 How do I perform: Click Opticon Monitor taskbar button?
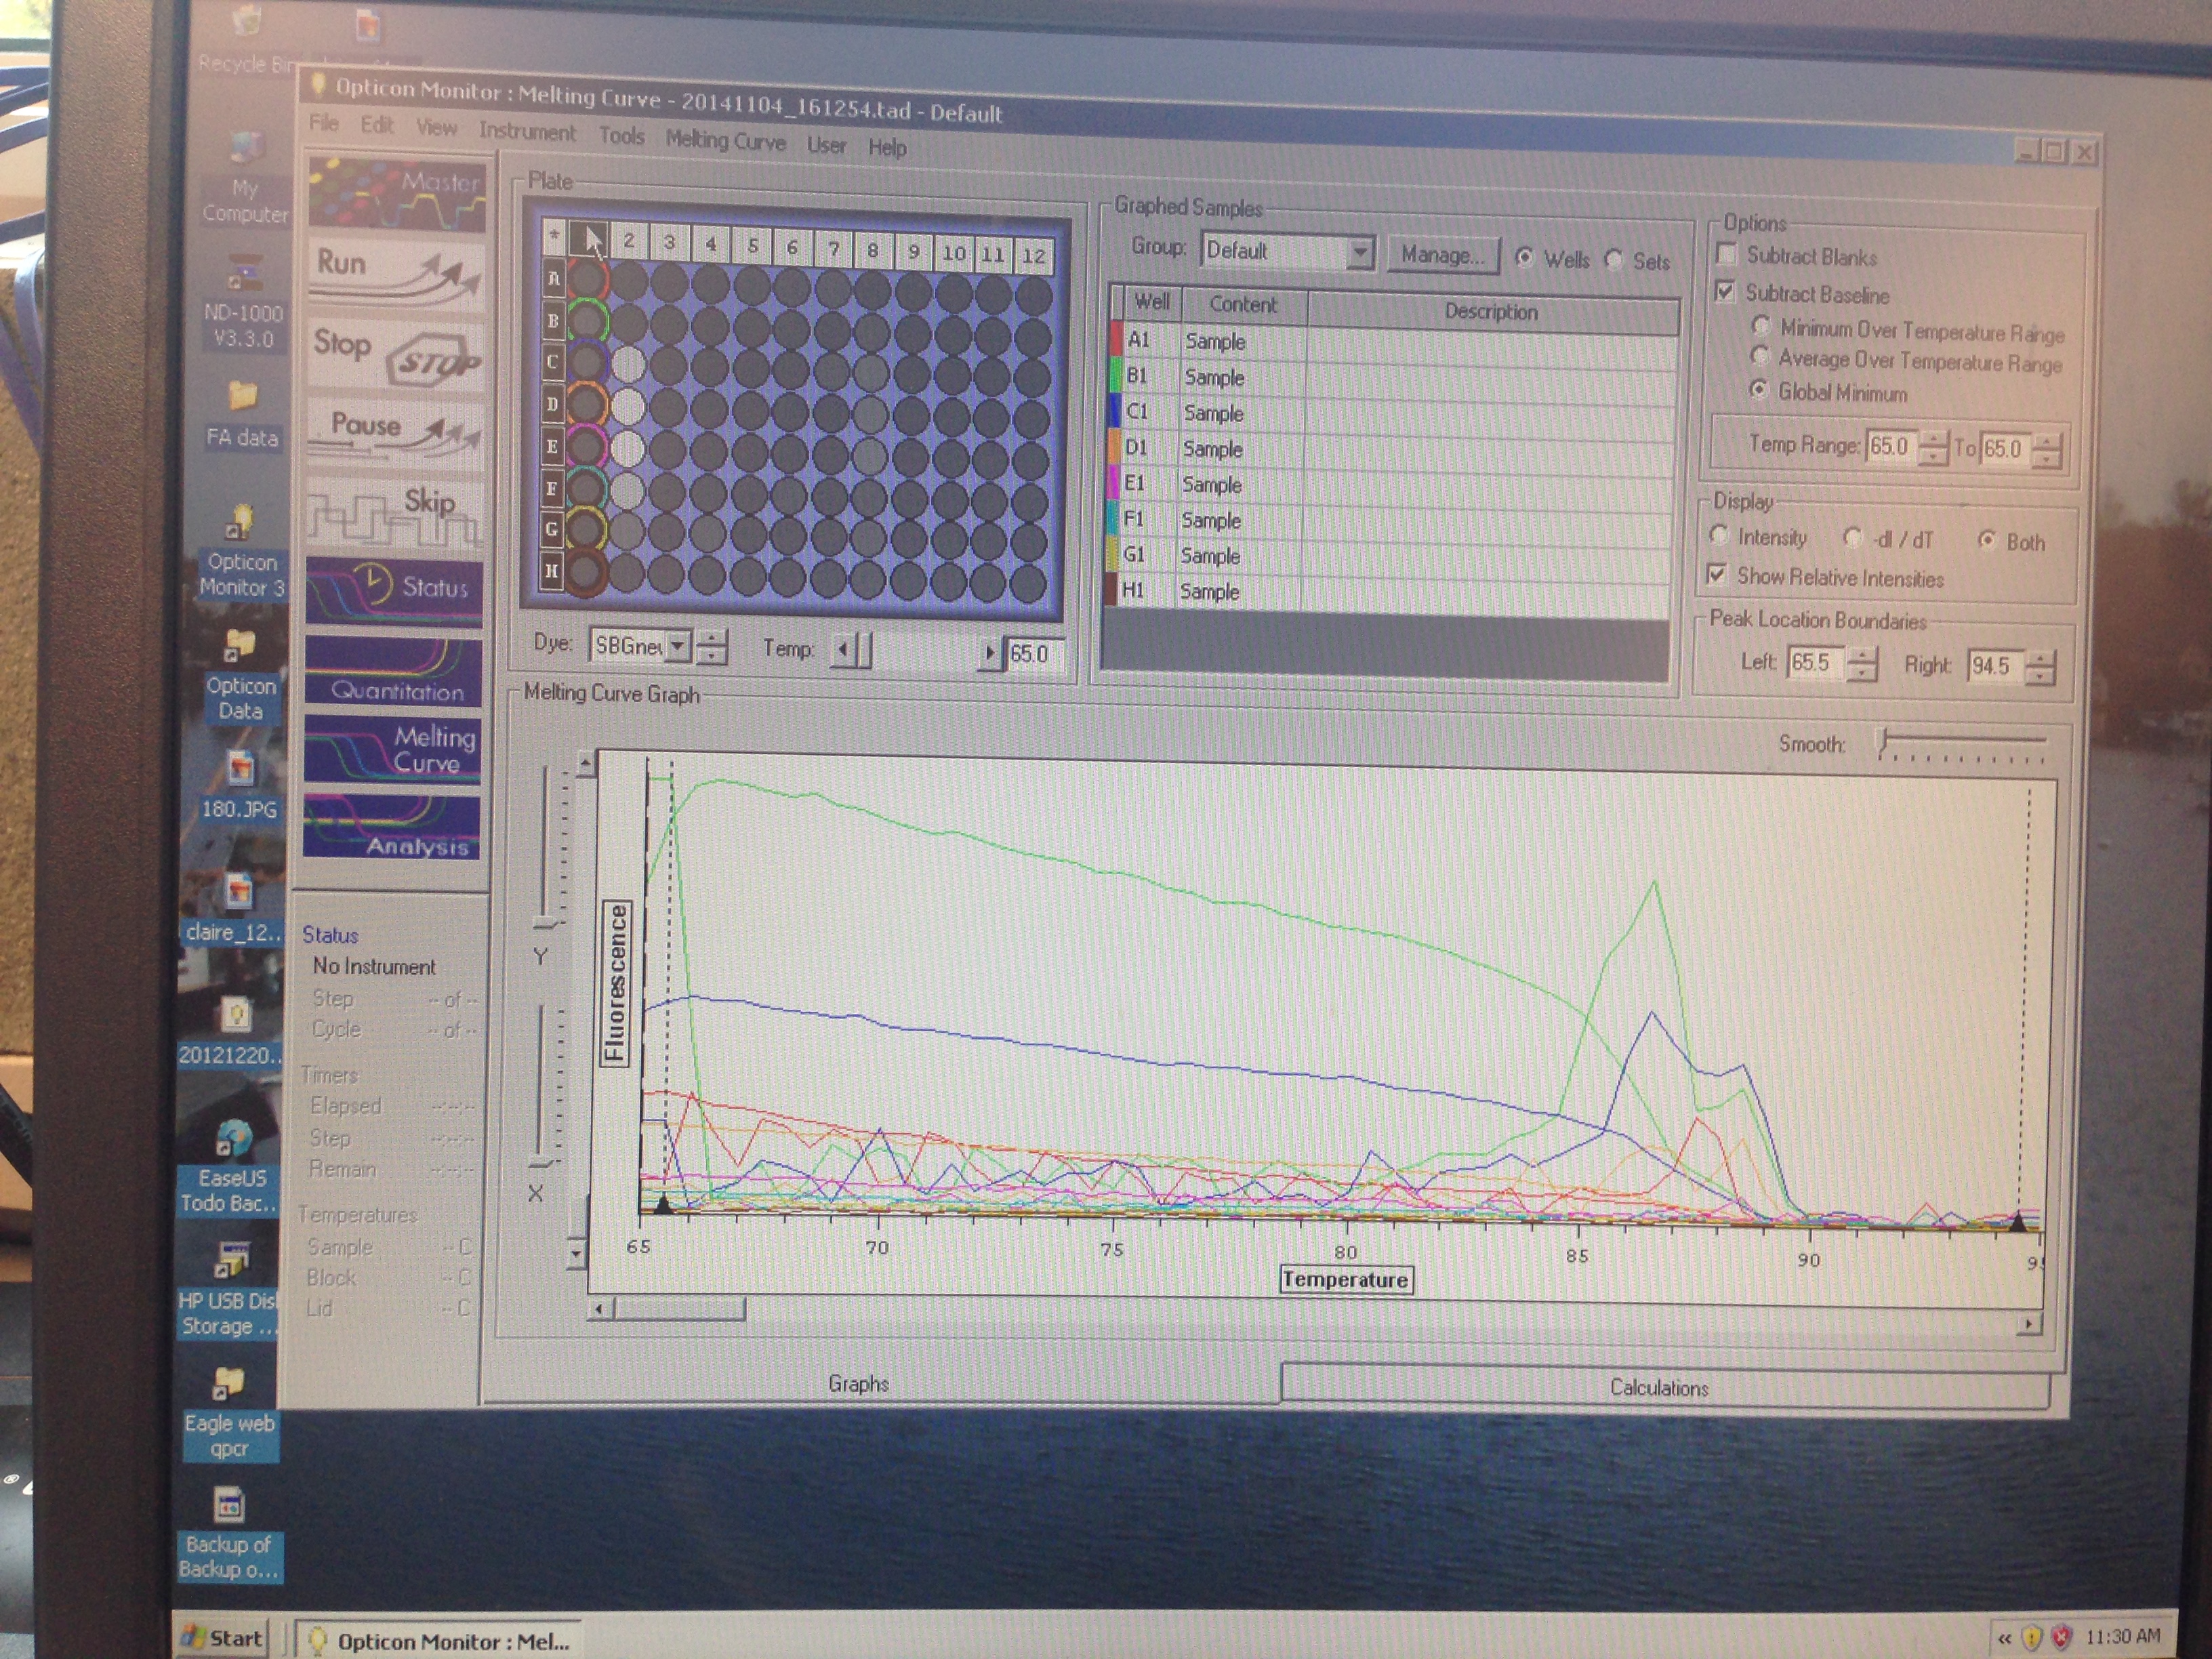[x=438, y=1640]
